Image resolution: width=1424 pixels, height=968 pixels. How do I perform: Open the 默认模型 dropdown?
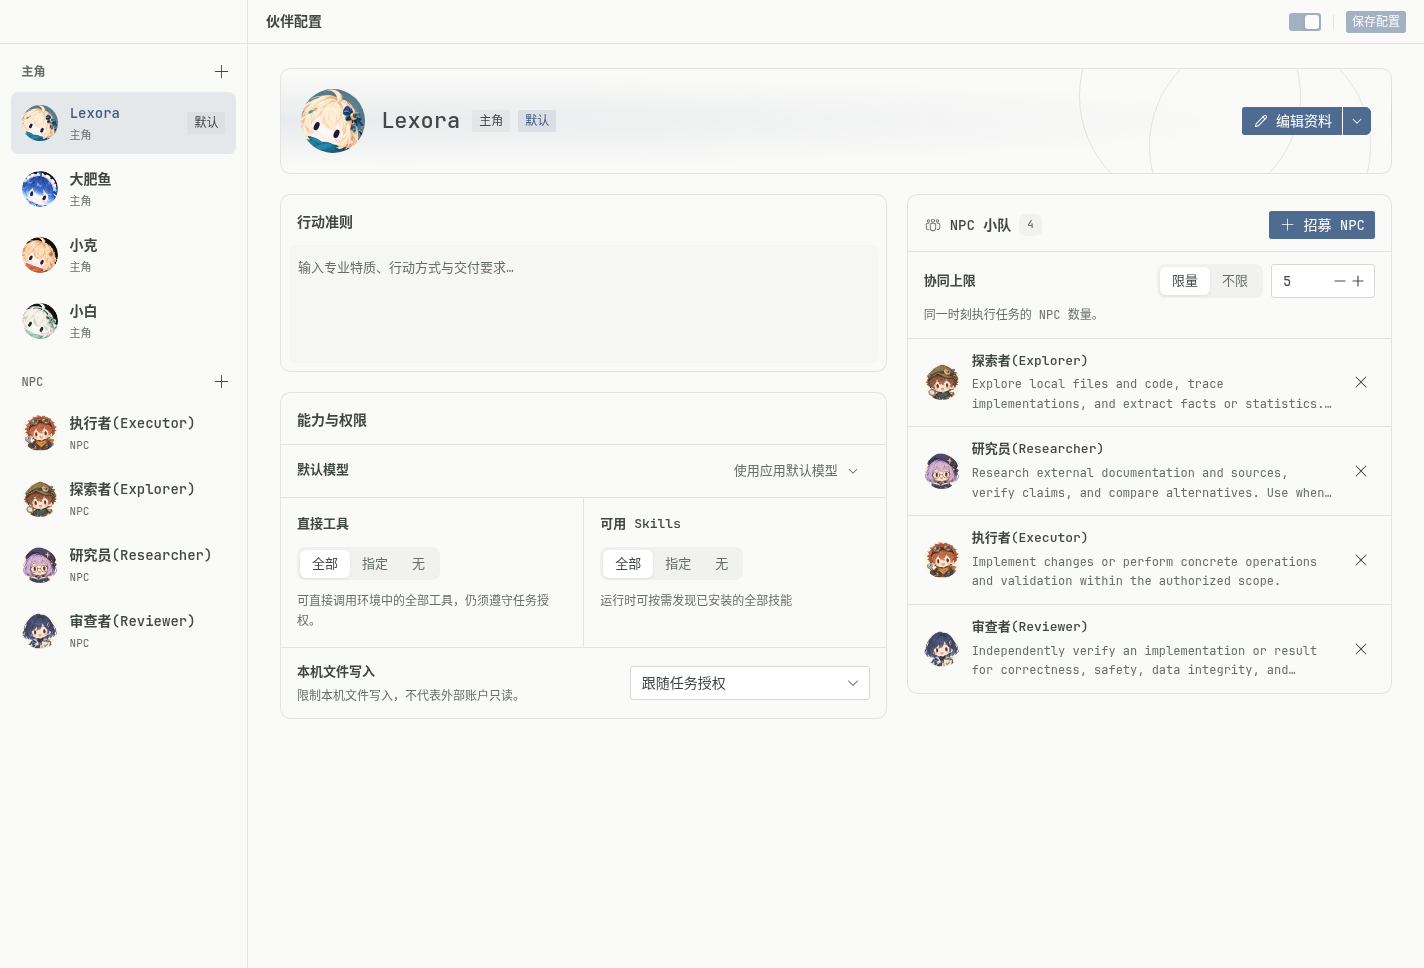[x=796, y=471]
